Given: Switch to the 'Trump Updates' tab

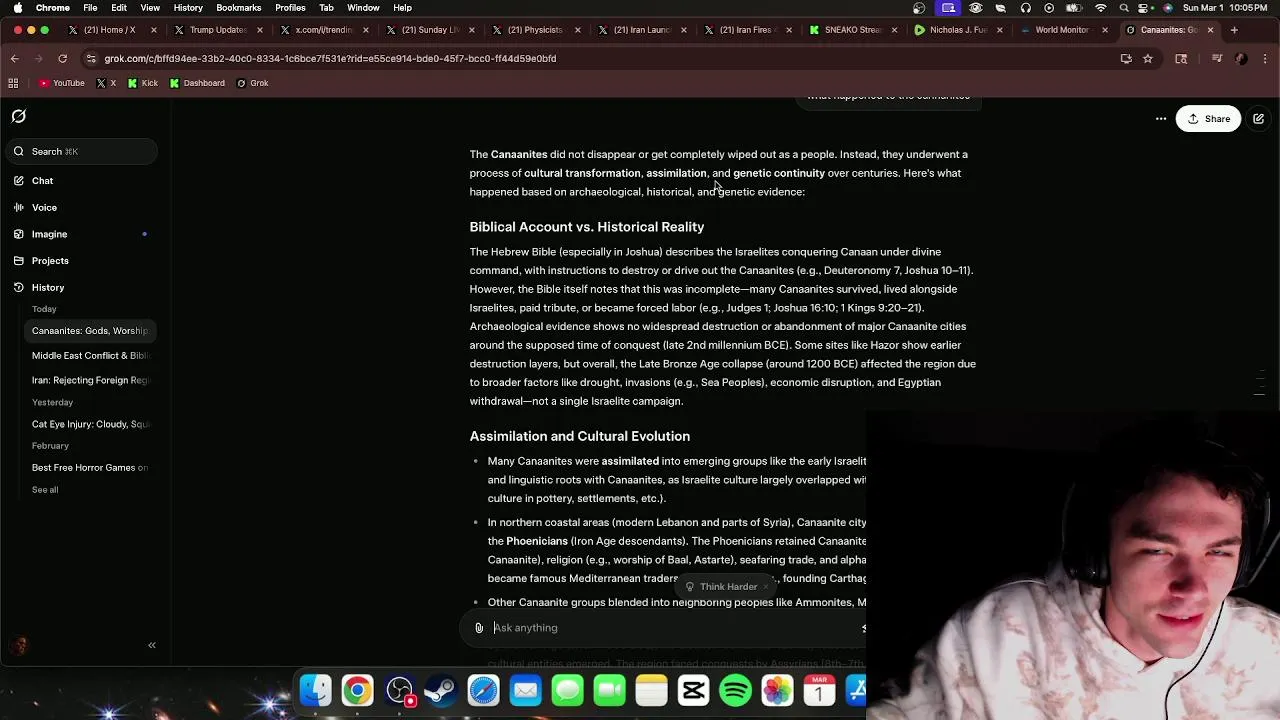Looking at the screenshot, I should 217,30.
